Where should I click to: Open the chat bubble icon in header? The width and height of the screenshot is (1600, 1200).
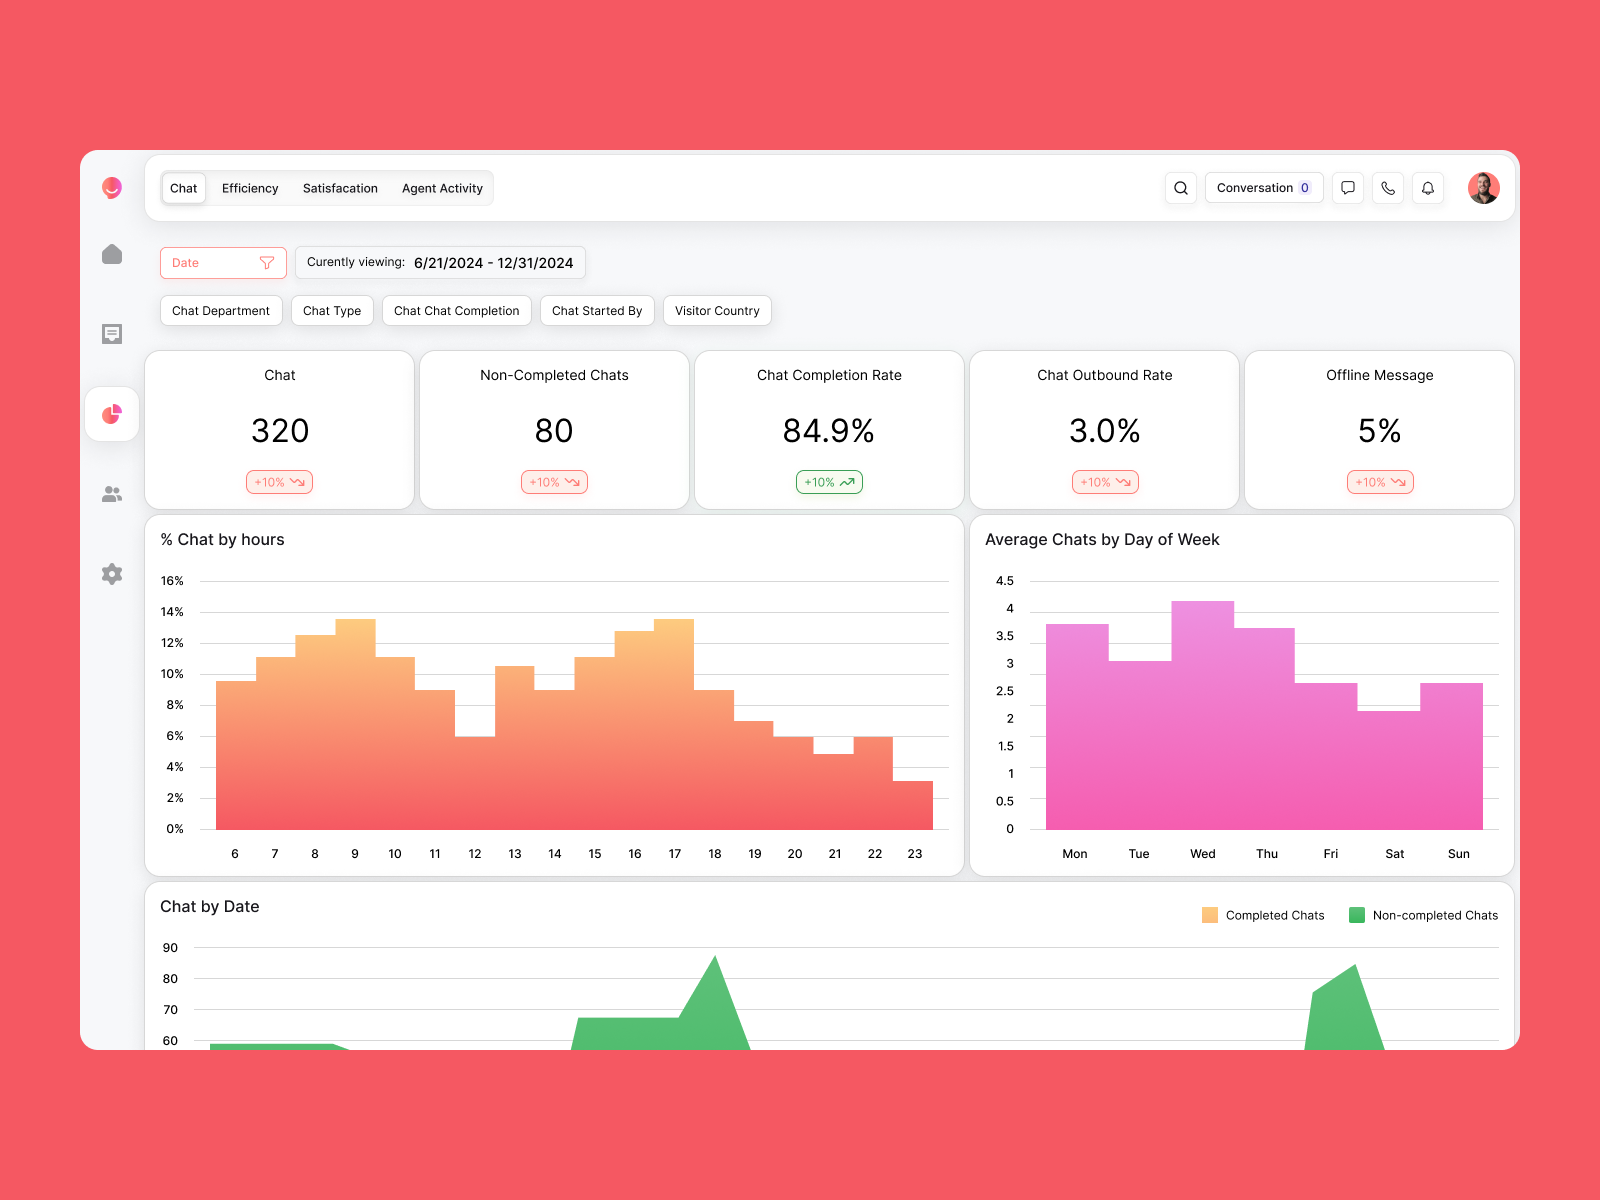[x=1348, y=188]
